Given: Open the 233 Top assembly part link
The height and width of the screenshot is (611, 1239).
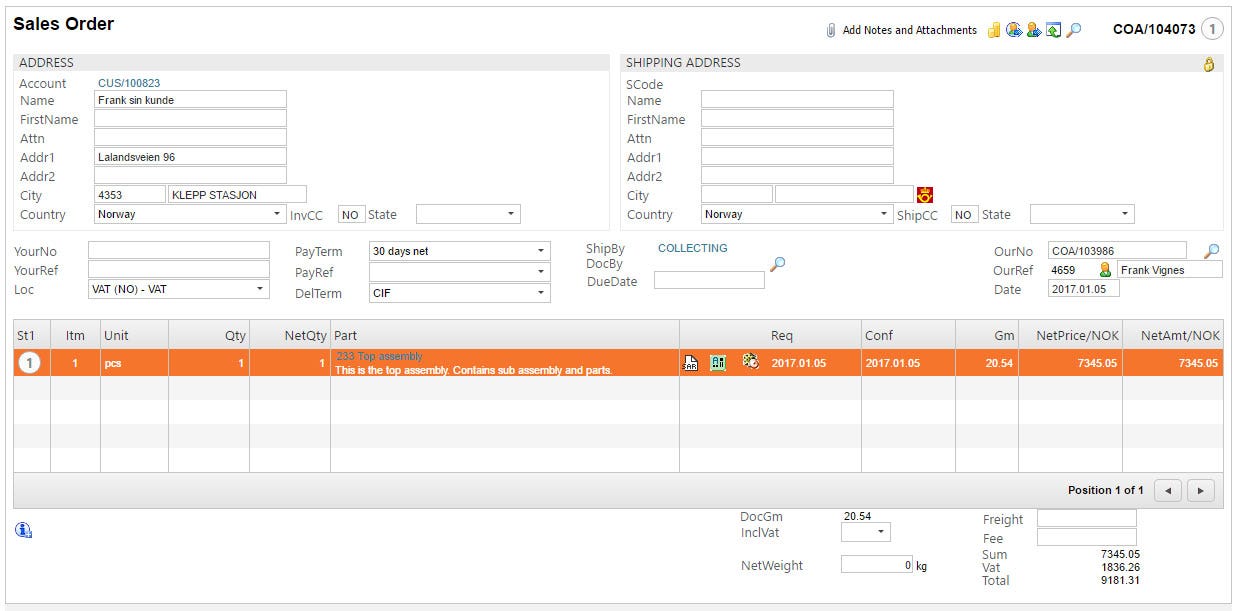Looking at the screenshot, I should [x=379, y=356].
